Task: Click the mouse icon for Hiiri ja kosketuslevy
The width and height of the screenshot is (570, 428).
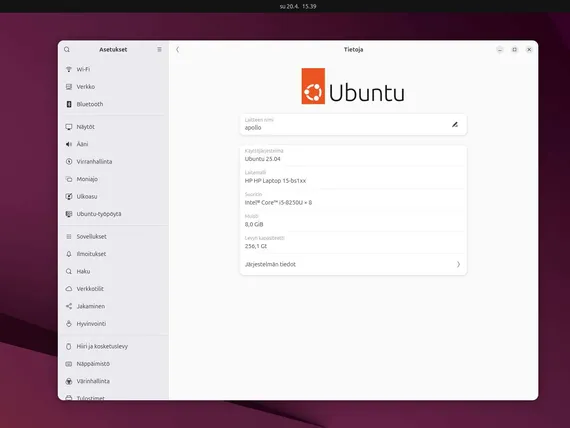Action: tap(69, 346)
